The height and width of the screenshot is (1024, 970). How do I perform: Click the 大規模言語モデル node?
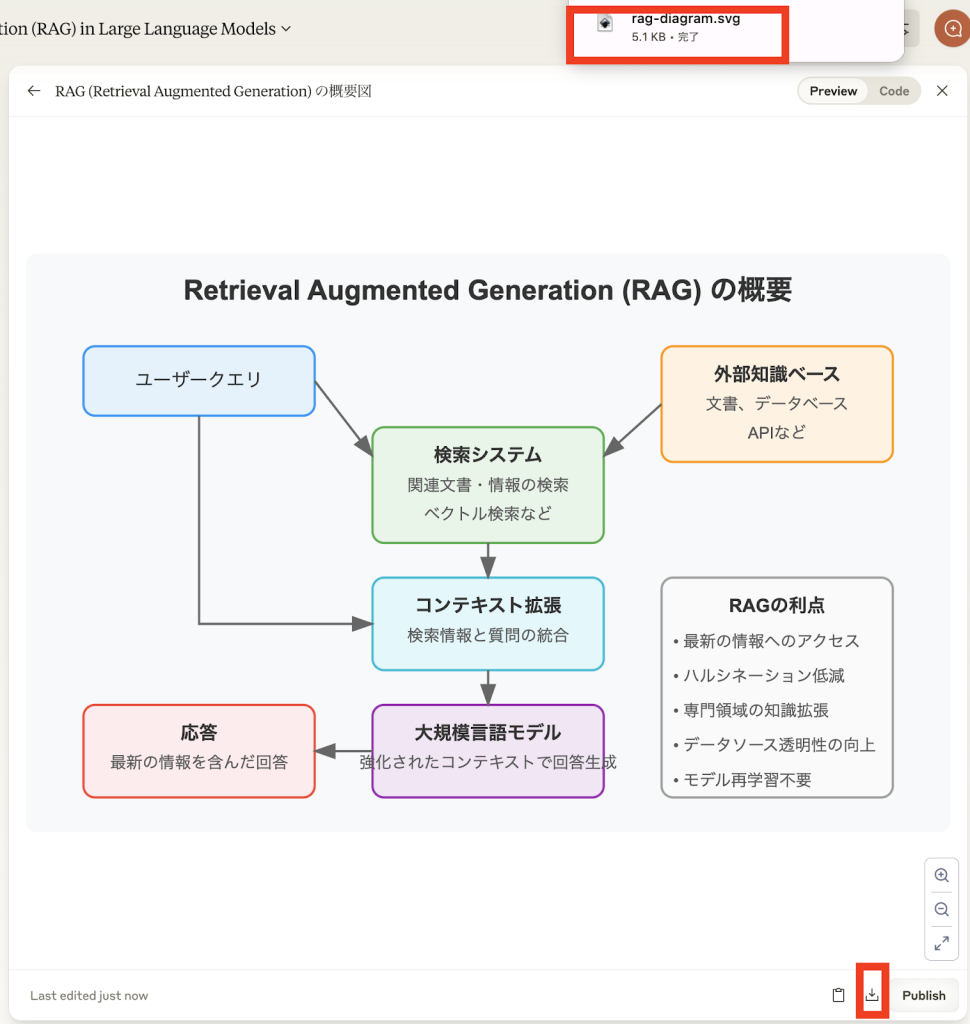(x=488, y=751)
